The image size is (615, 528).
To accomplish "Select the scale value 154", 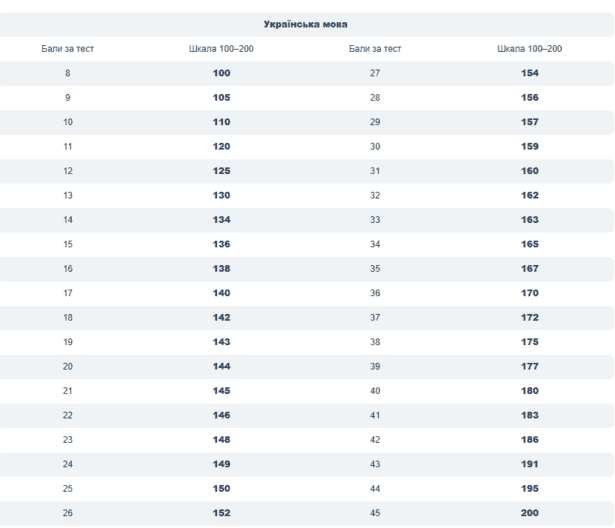I will 529,73.
